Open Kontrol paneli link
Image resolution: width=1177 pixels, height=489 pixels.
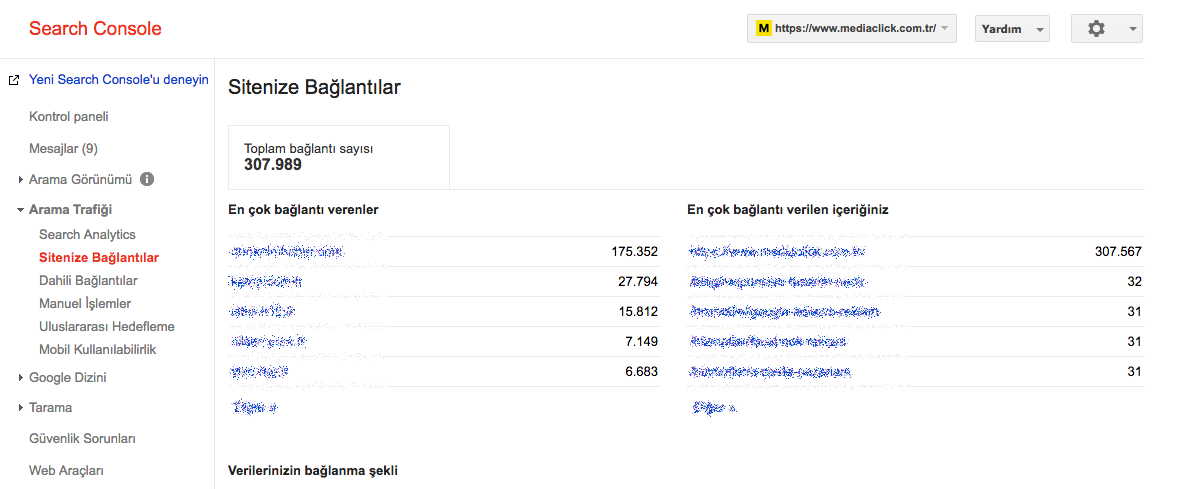68,117
